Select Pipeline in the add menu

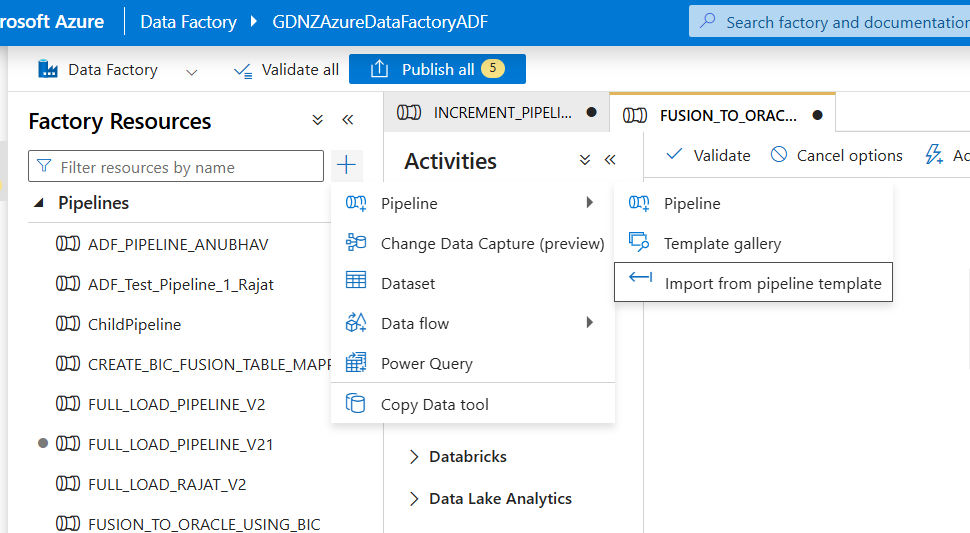(473, 203)
